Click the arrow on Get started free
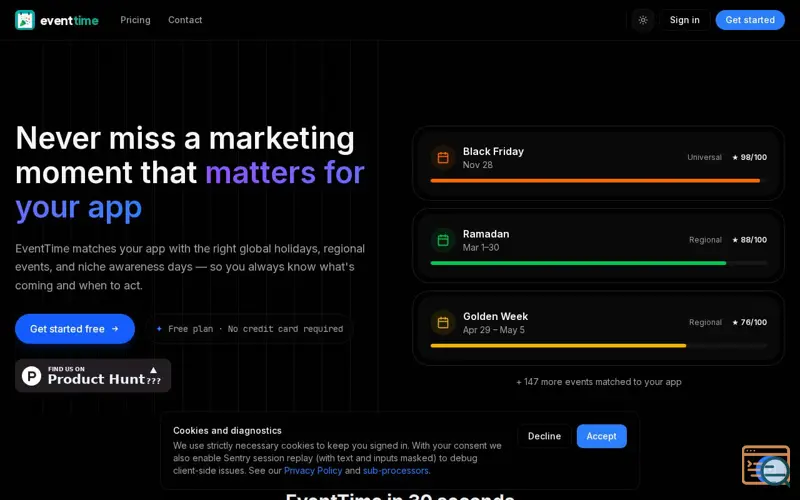The image size is (800, 500). (x=115, y=329)
